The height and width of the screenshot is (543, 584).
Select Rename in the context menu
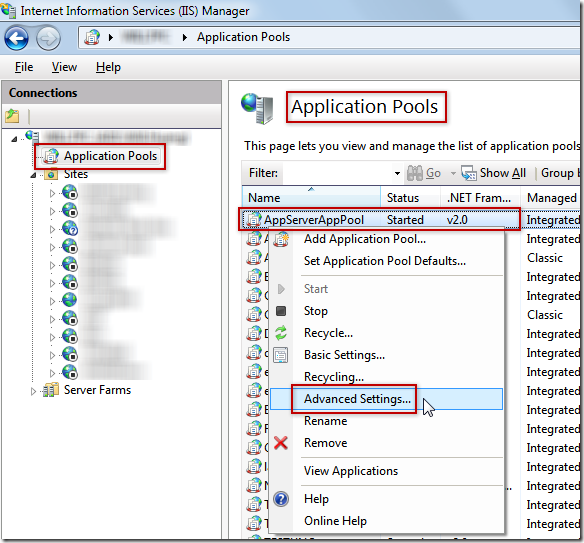point(326,421)
